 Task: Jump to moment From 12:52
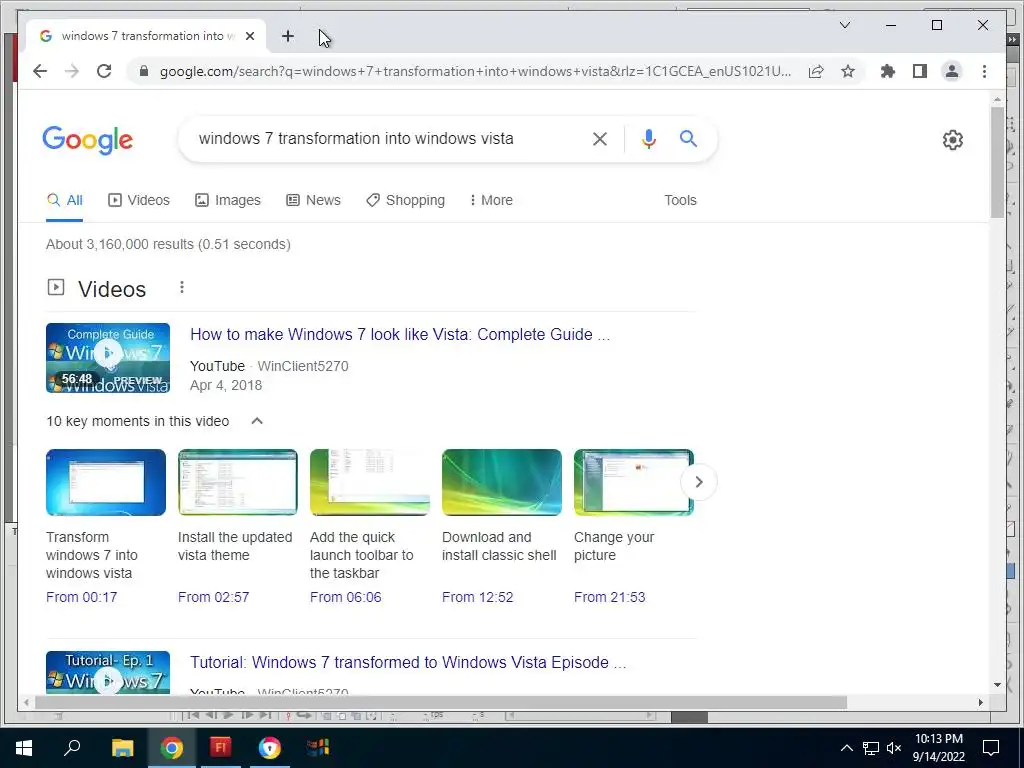click(477, 598)
